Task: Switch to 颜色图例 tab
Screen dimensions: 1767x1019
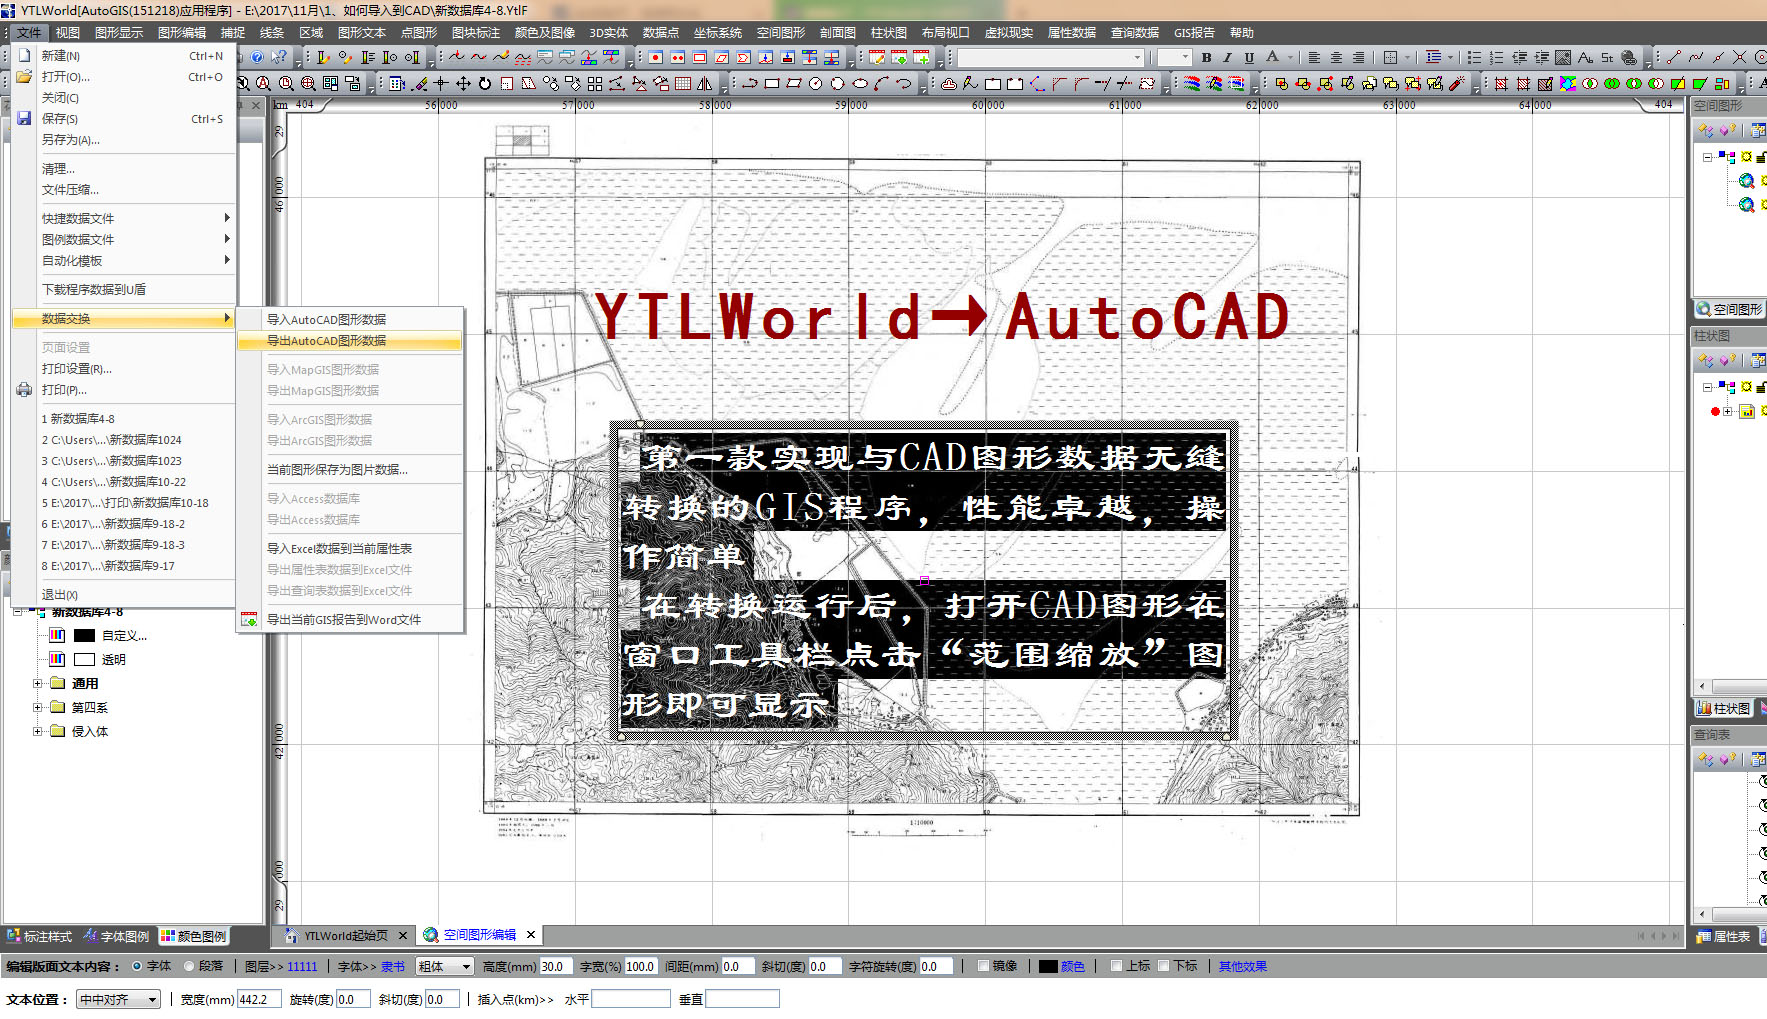Action: 194,936
